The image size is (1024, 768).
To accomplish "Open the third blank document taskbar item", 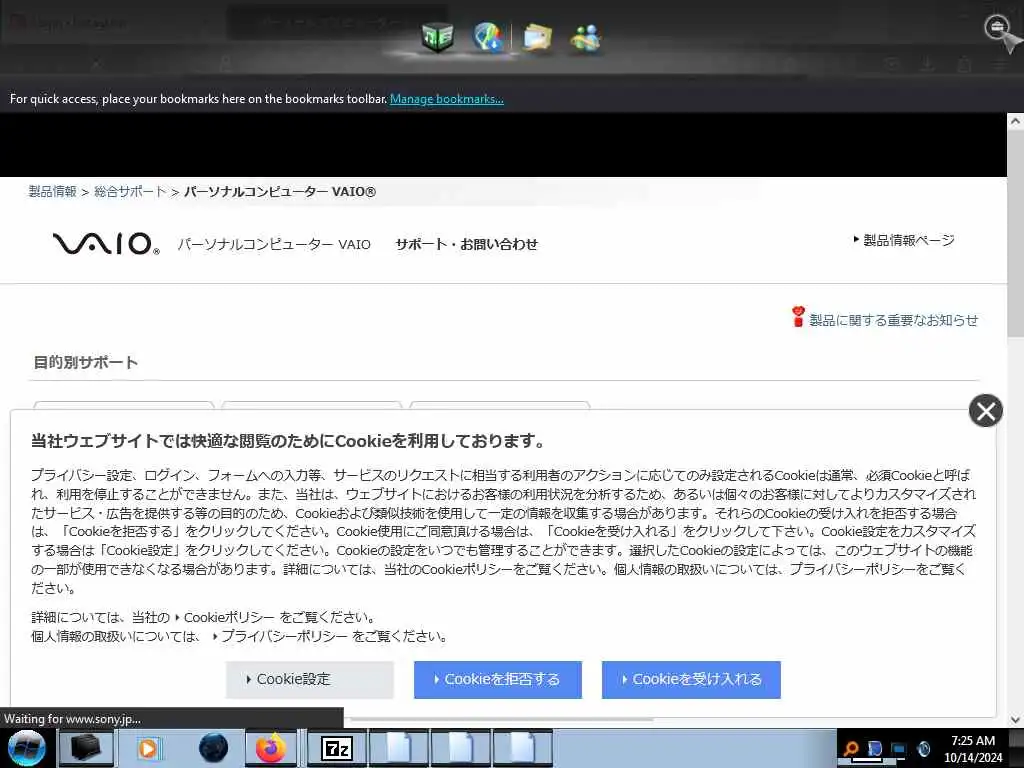I will click(x=522, y=748).
